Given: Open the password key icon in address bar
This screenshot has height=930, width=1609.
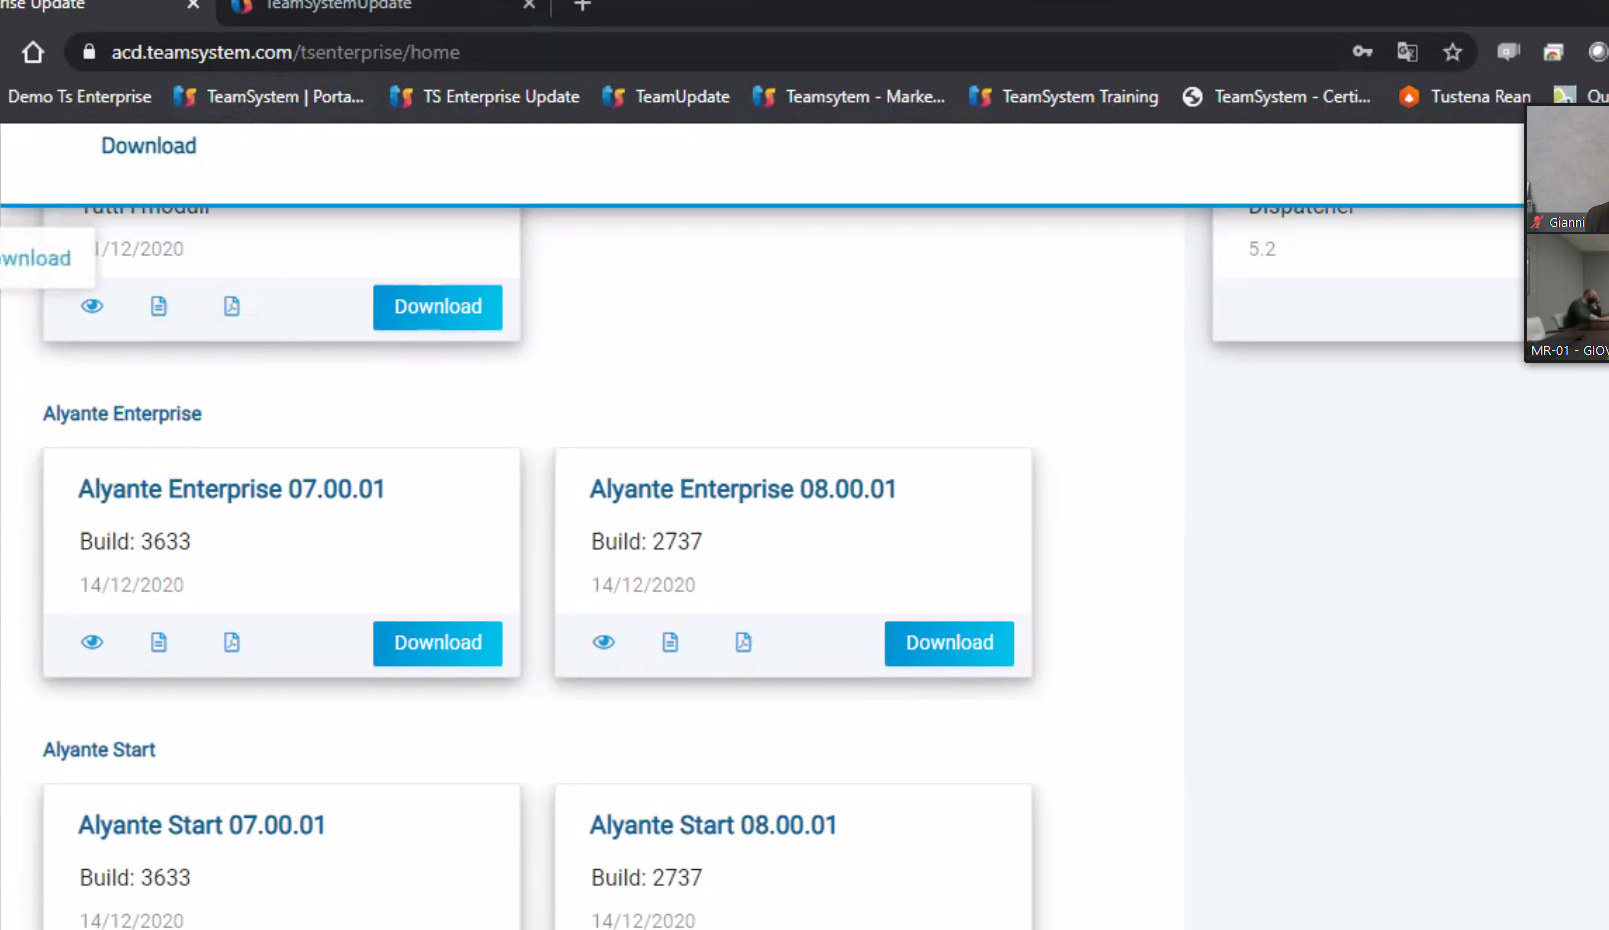Looking at the screenshot, I should tap(1362, 52).
